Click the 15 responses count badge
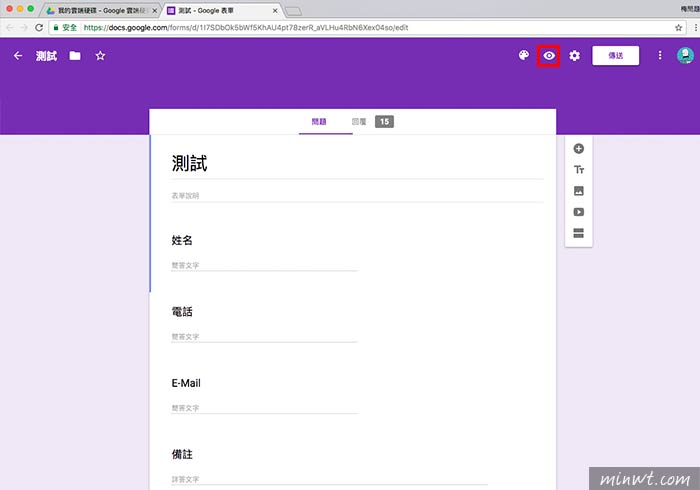 coord(384,121)
